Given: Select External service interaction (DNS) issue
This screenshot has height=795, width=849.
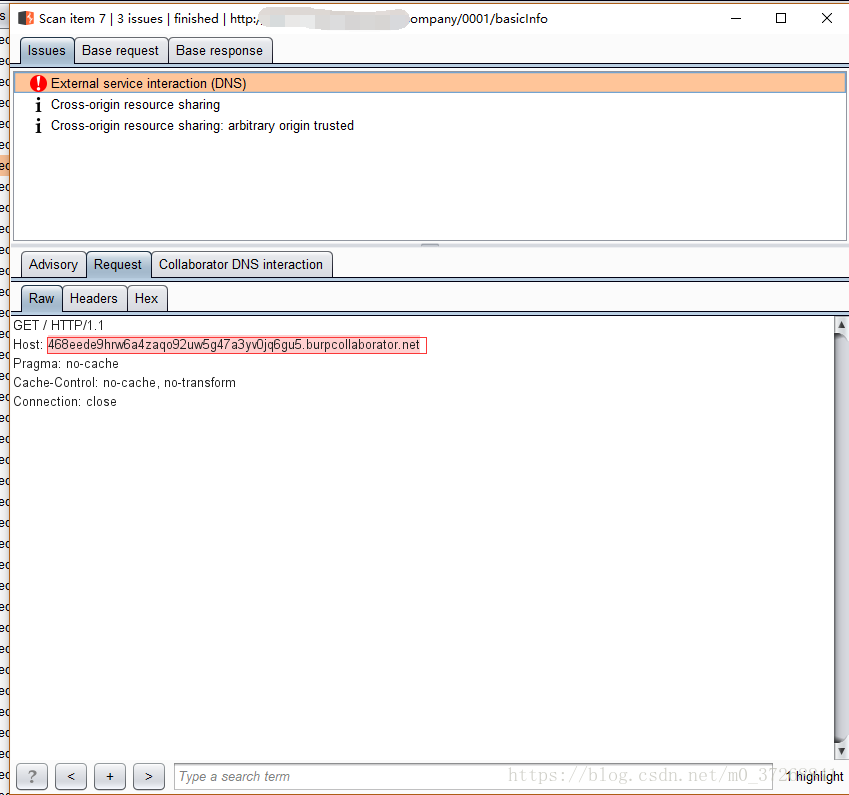Looking at the screenshot, I should tap(429, 83).
